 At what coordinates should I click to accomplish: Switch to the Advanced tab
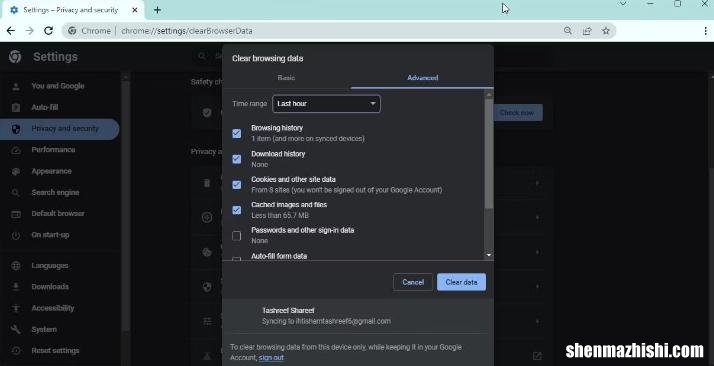tap(423, 78)
